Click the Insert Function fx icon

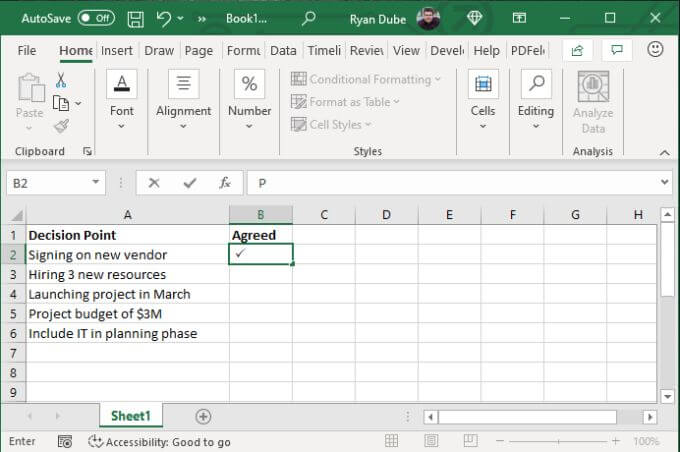(225, 183)
